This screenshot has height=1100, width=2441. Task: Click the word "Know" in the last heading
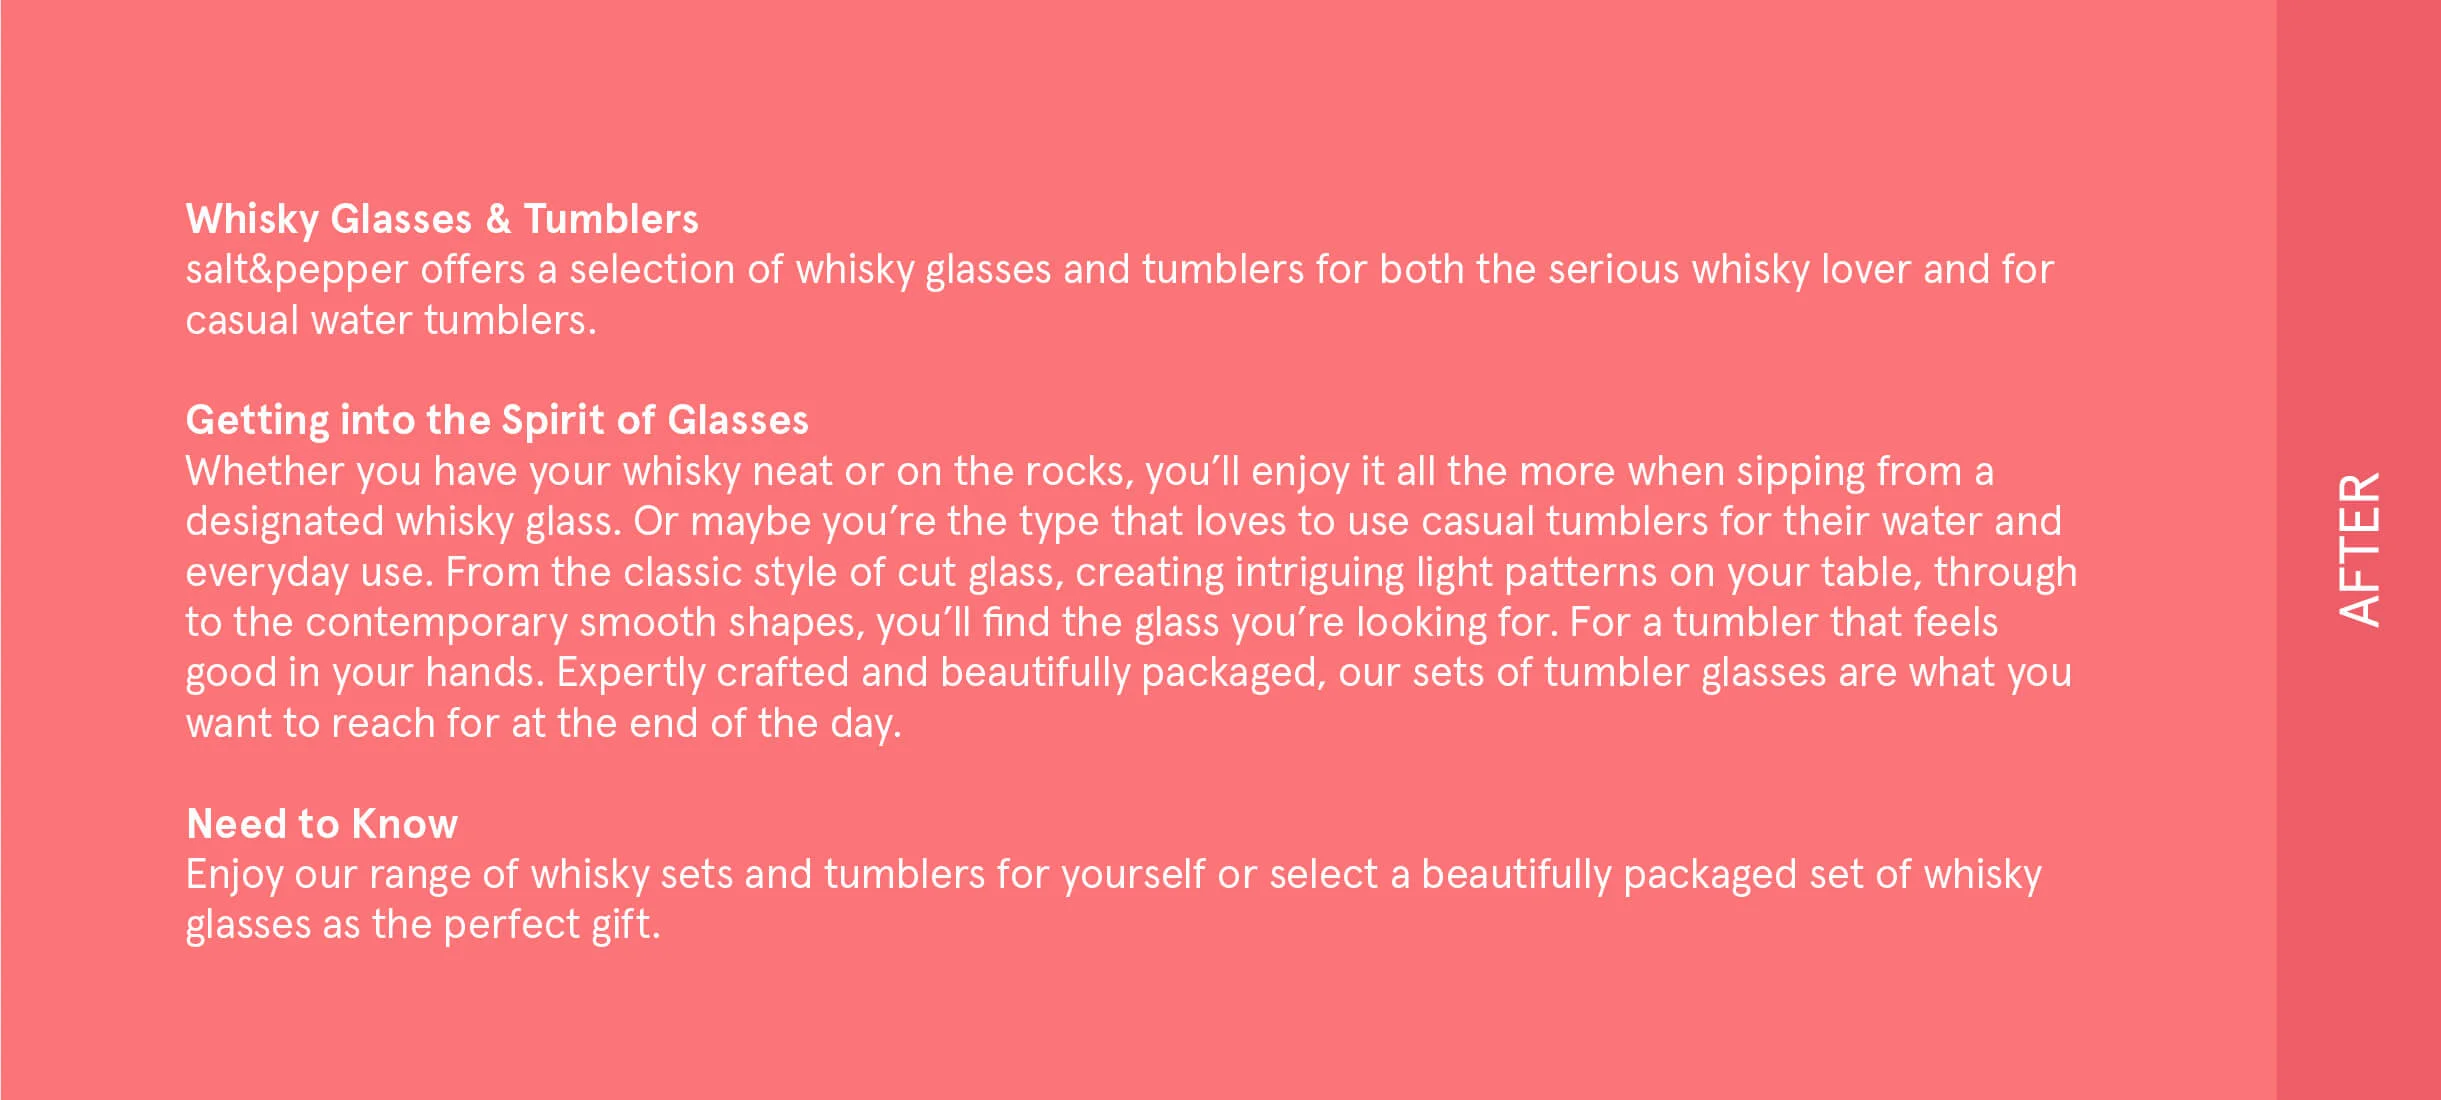pyautogui.click(x=404, y=824)
